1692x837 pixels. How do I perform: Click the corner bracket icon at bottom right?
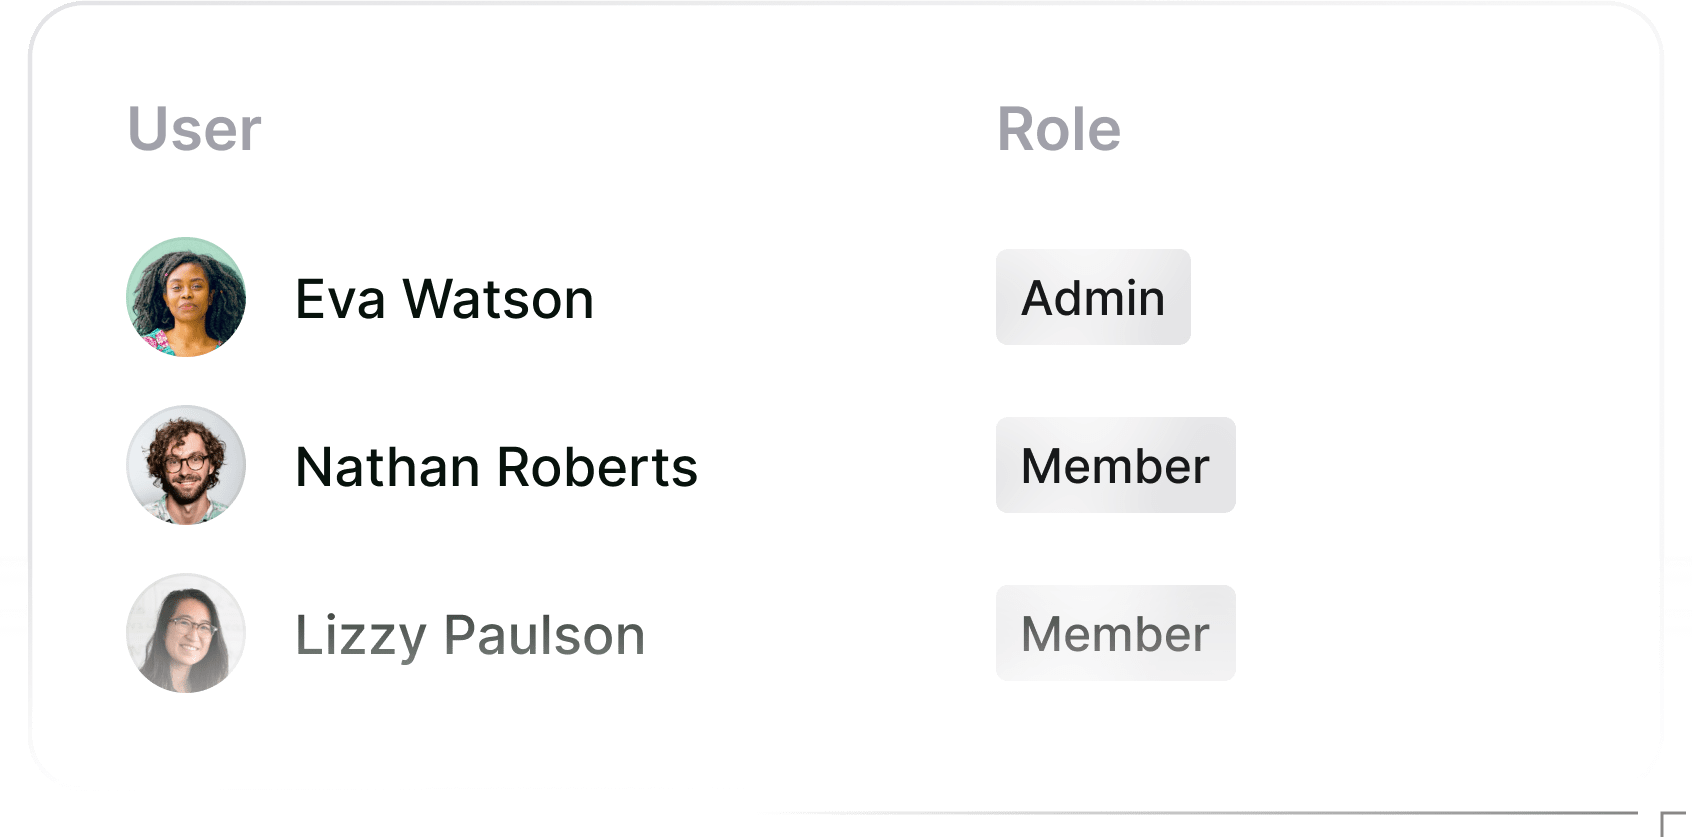pyautogui.click(x=1672, y=822)
